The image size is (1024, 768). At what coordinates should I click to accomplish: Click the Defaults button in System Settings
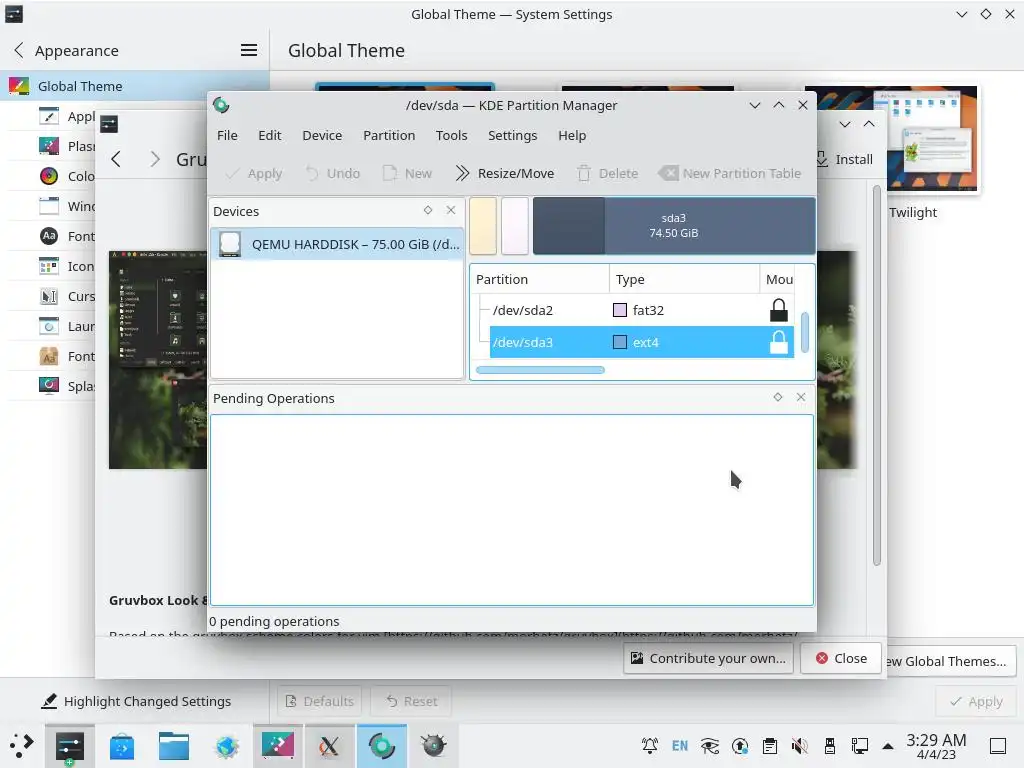[320, 701]
